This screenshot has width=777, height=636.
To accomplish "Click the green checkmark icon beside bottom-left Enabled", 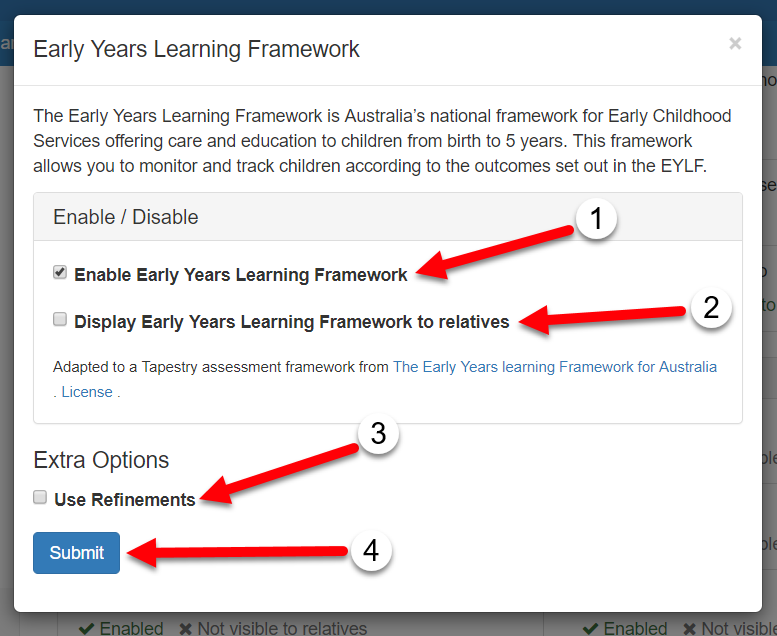I will (x=86, y=628).
